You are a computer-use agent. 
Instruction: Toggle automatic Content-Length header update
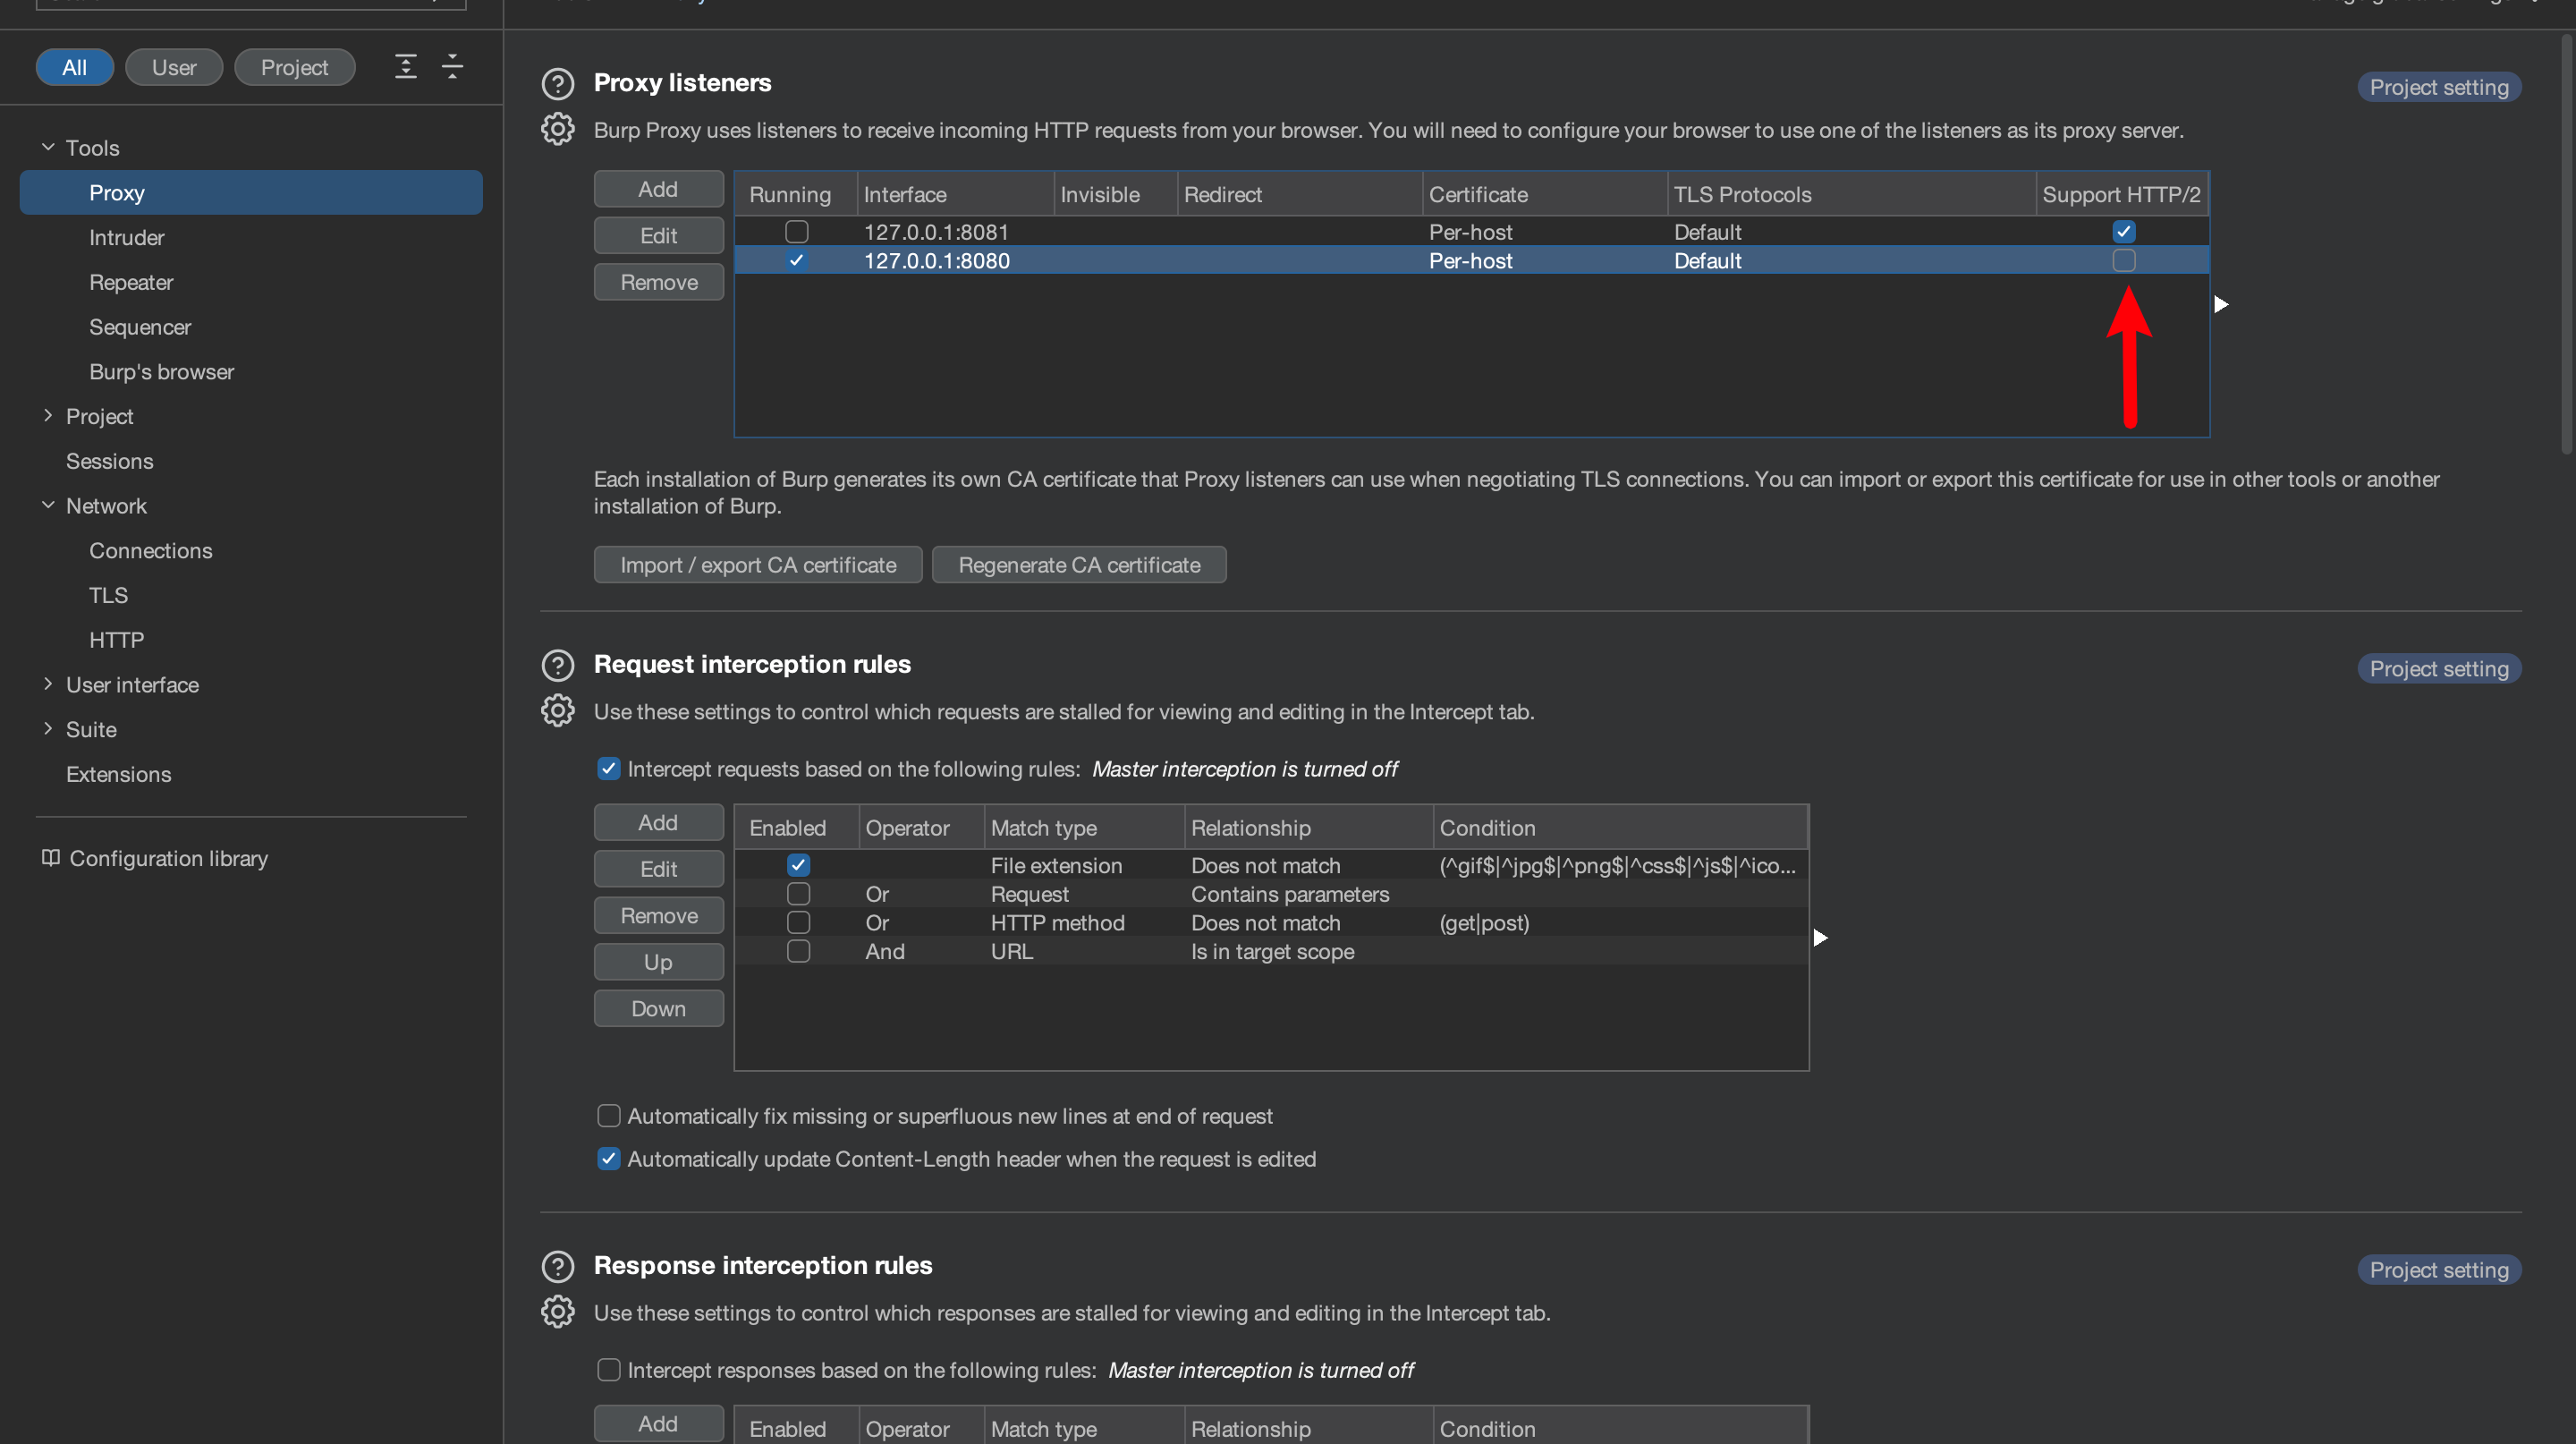[608, 1159]
